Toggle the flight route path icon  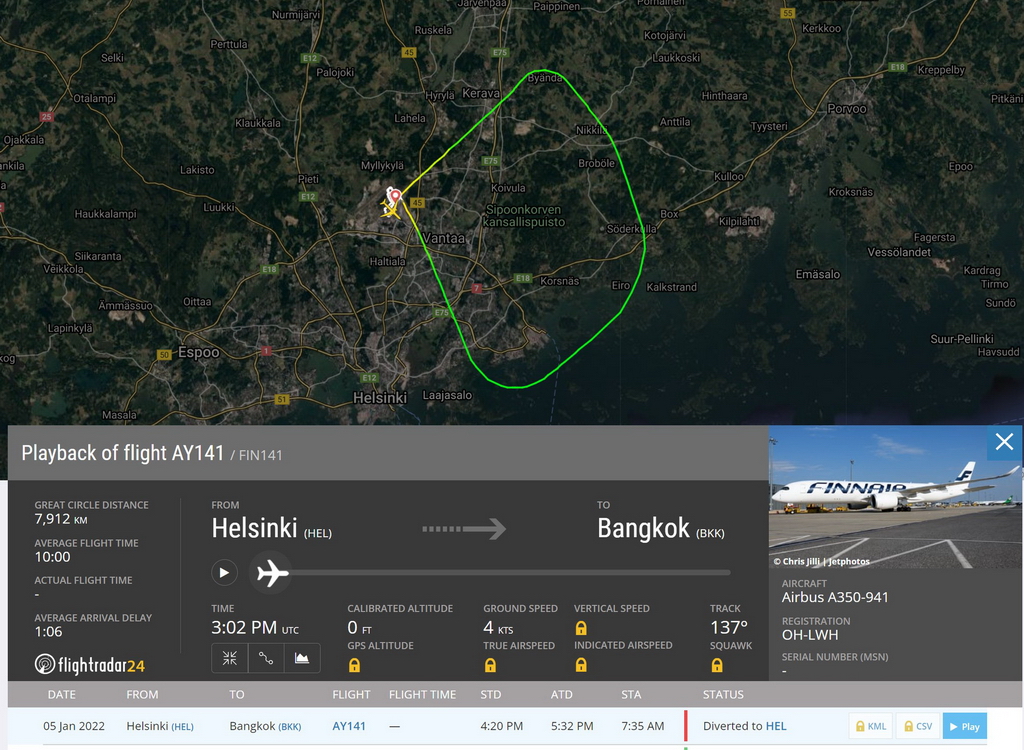click(x=266, y=658)
